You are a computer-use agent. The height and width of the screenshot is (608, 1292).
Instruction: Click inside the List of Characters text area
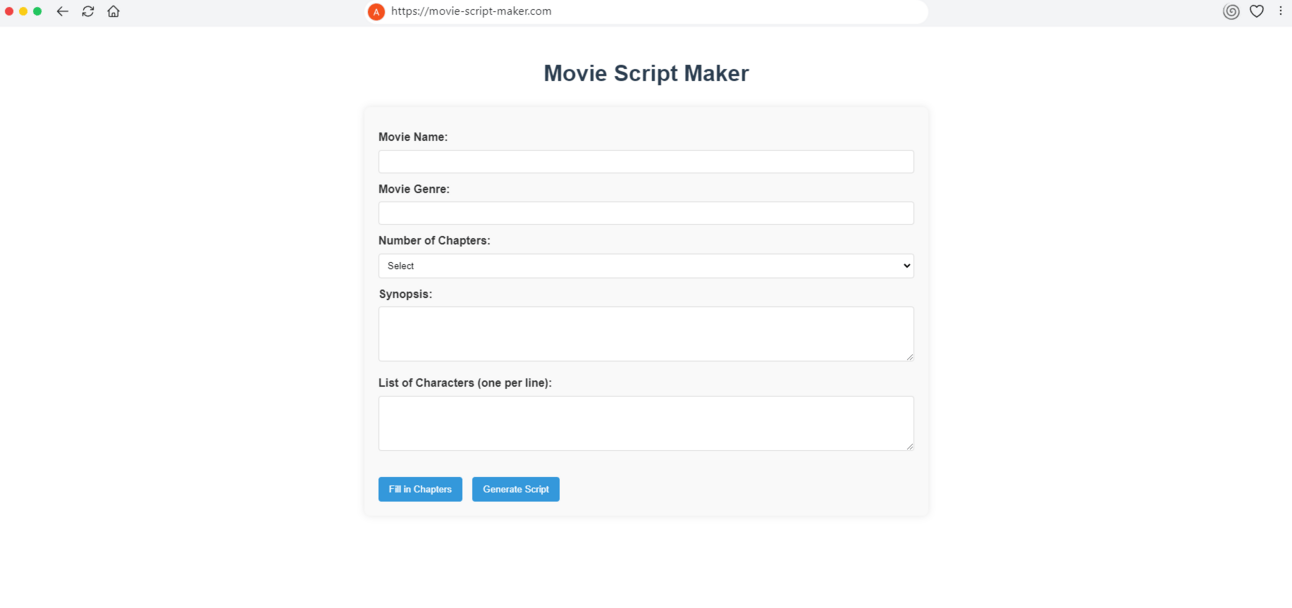tap(646, 423)
